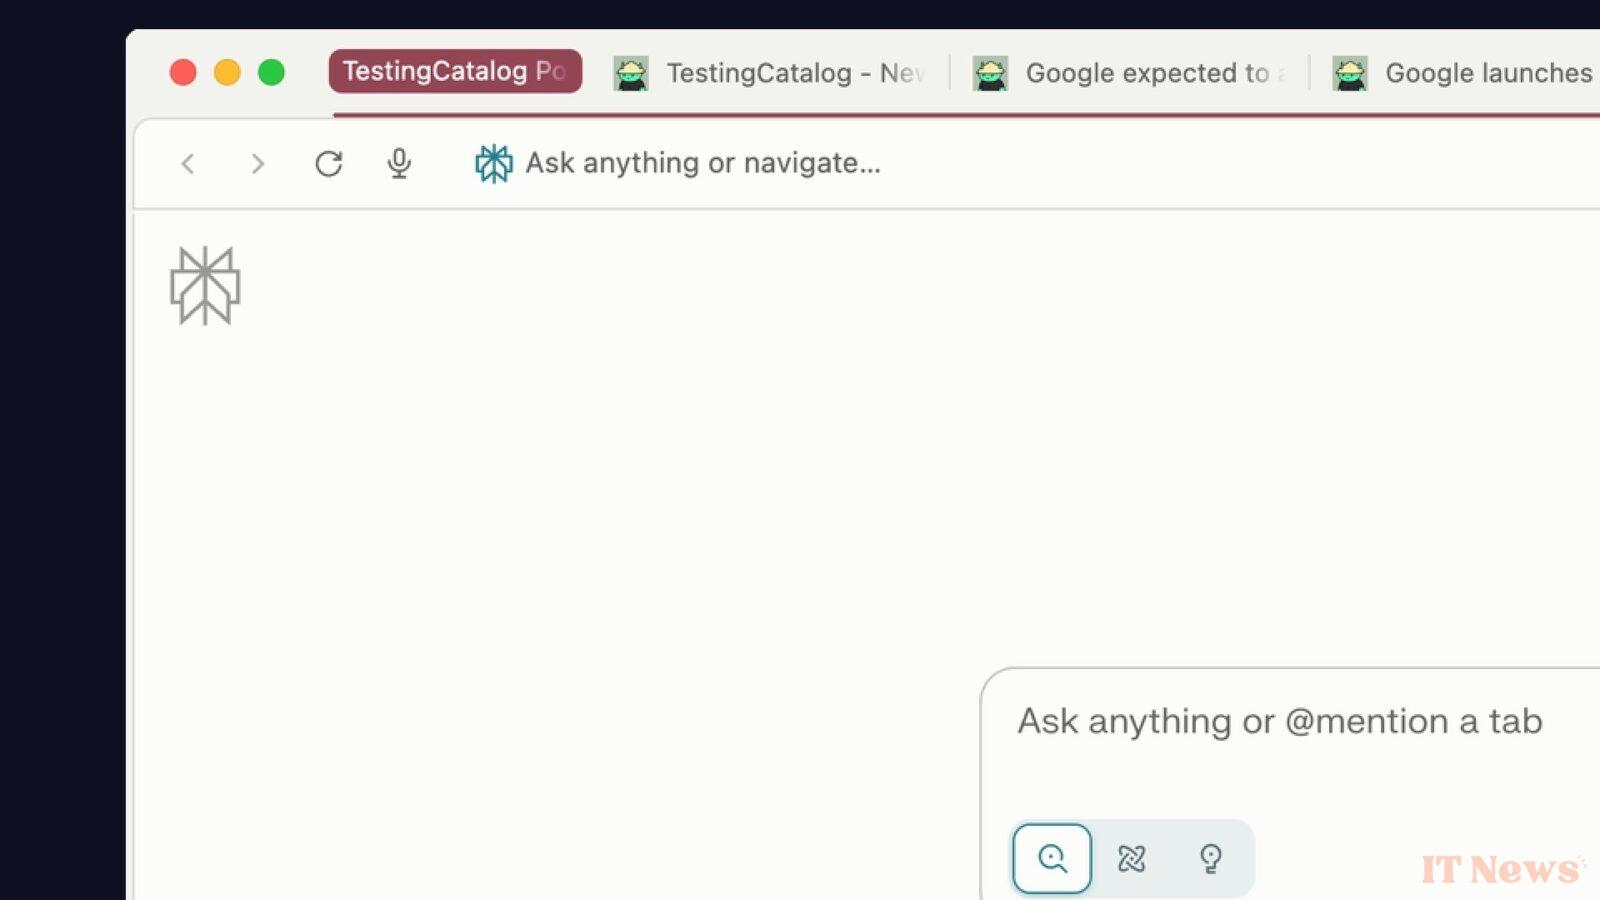Open the gray Perplexity logo on the page
Image resolution: width=1600 pixels, height=900 pixels.
(205, 286)
